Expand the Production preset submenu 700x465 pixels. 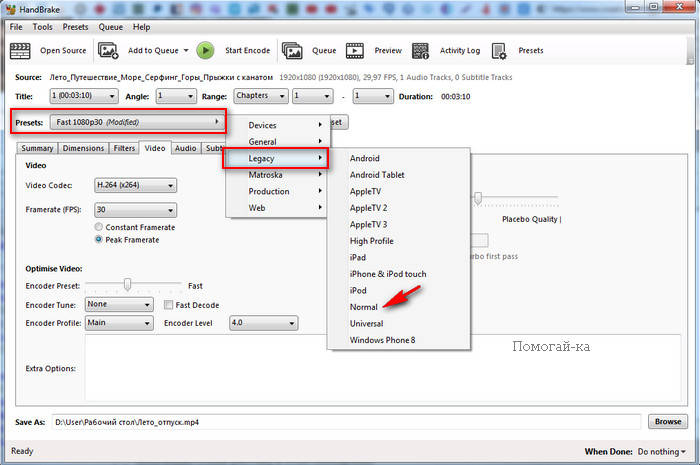pyautogui.click(x=277, y=191)
